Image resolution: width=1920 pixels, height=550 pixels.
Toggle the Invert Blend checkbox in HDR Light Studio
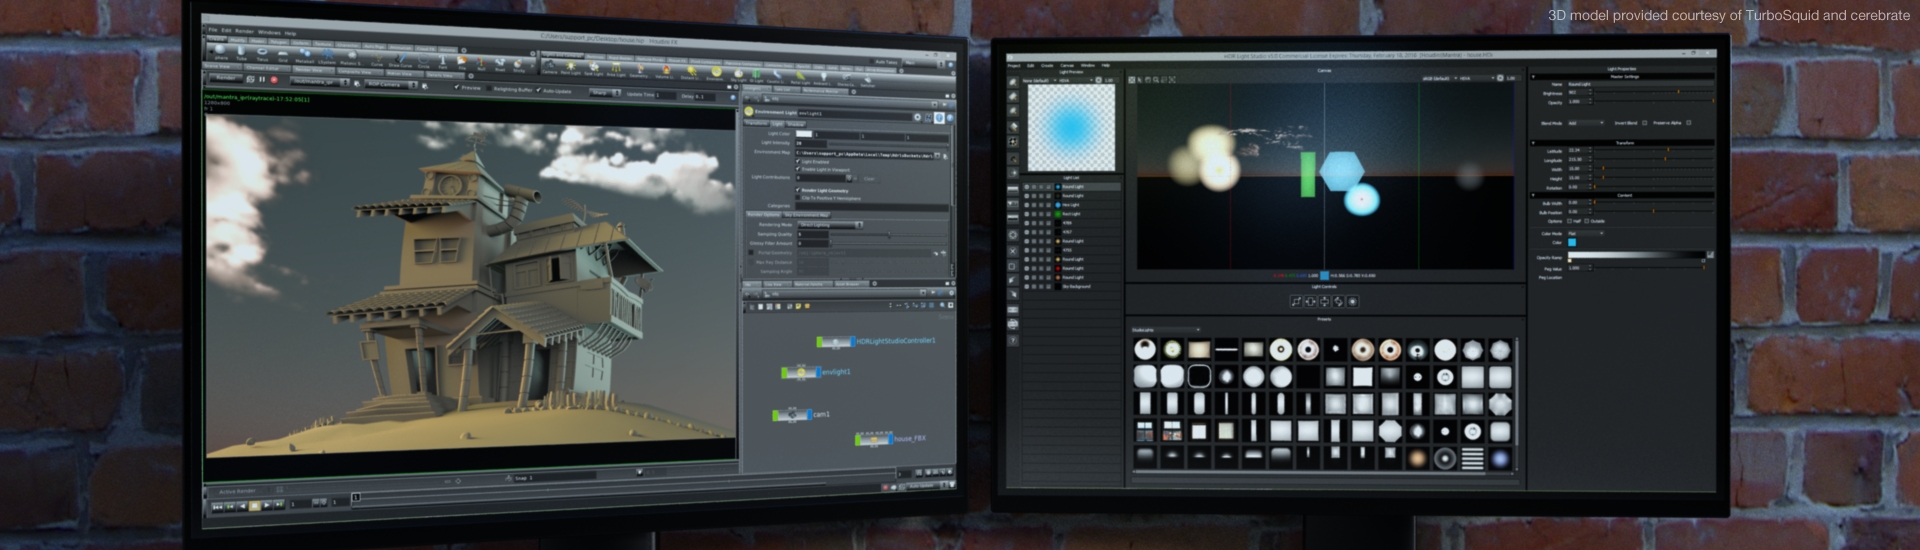click(x=1645, y=123)
